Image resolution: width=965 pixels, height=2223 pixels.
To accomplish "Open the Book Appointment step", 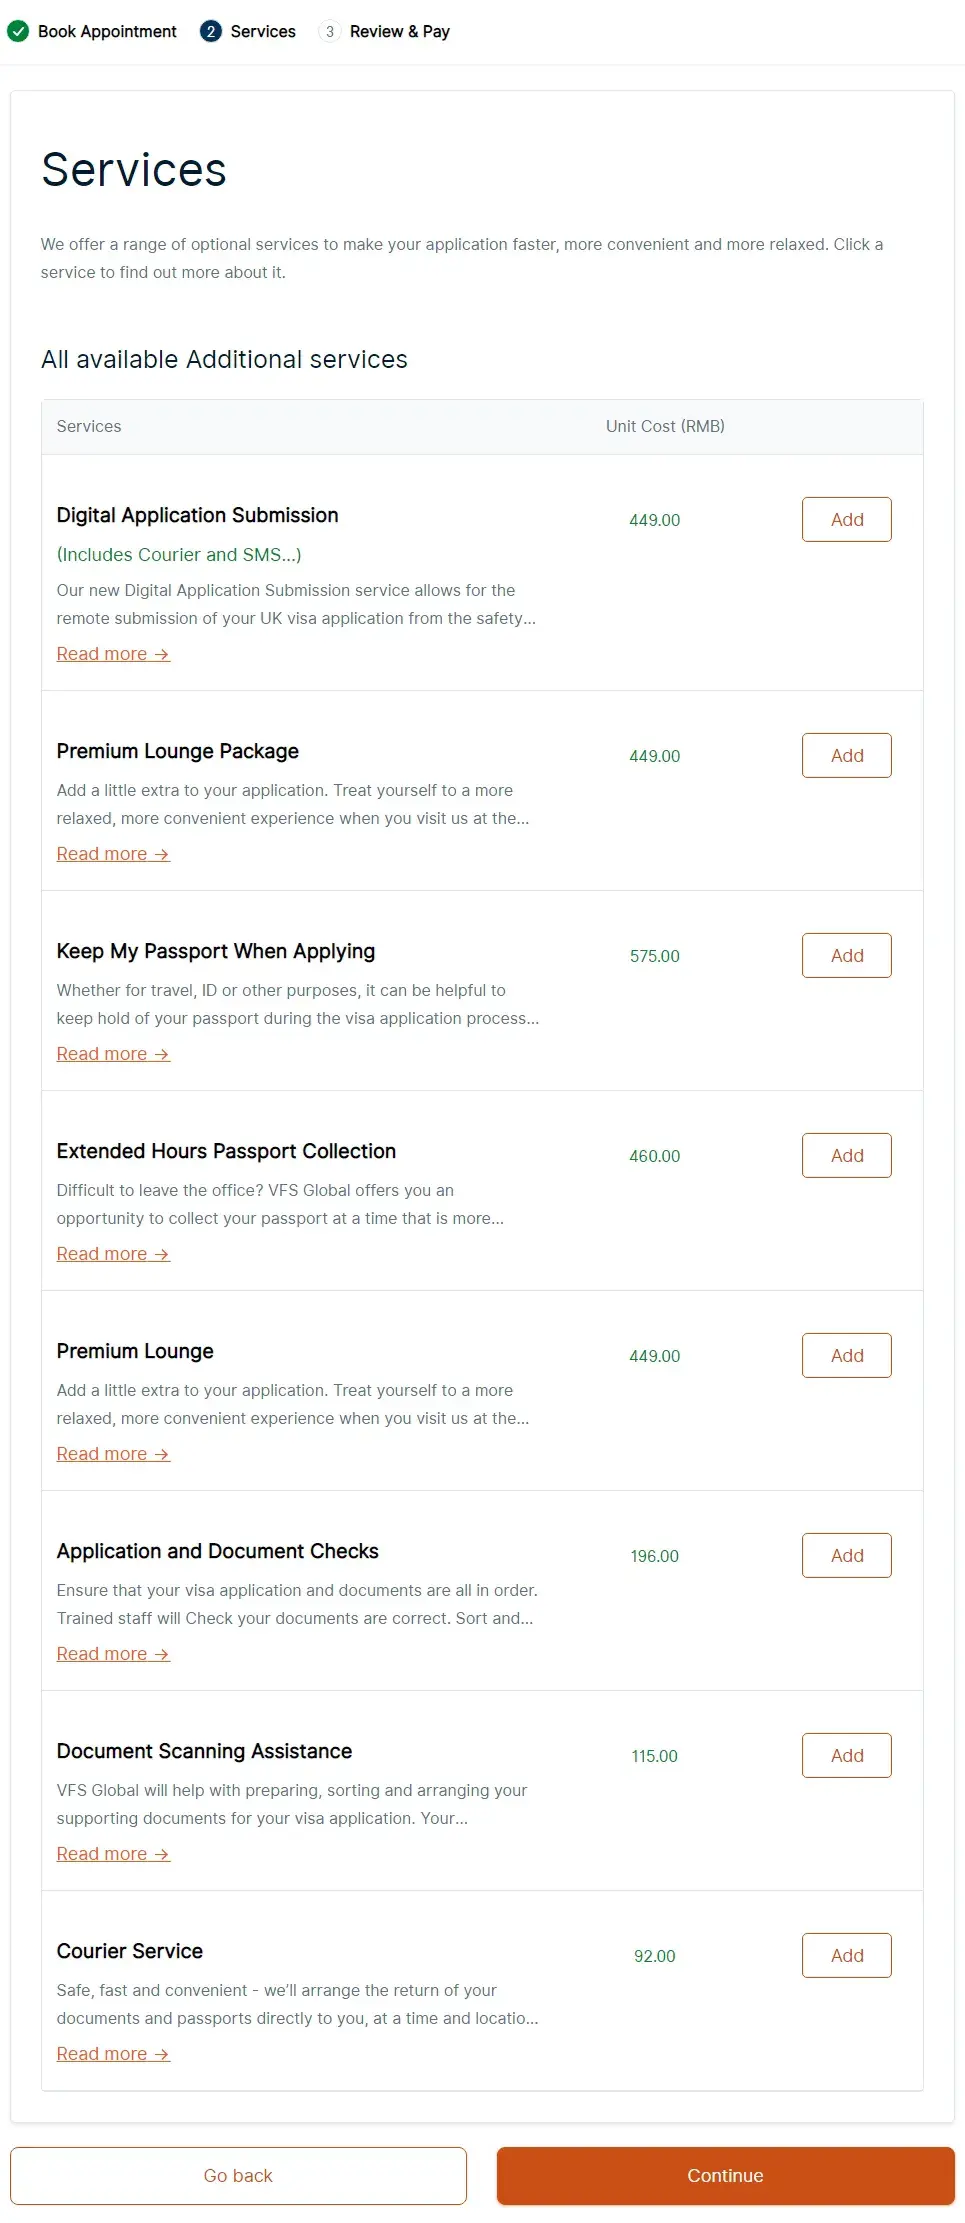I will point(107,31).
